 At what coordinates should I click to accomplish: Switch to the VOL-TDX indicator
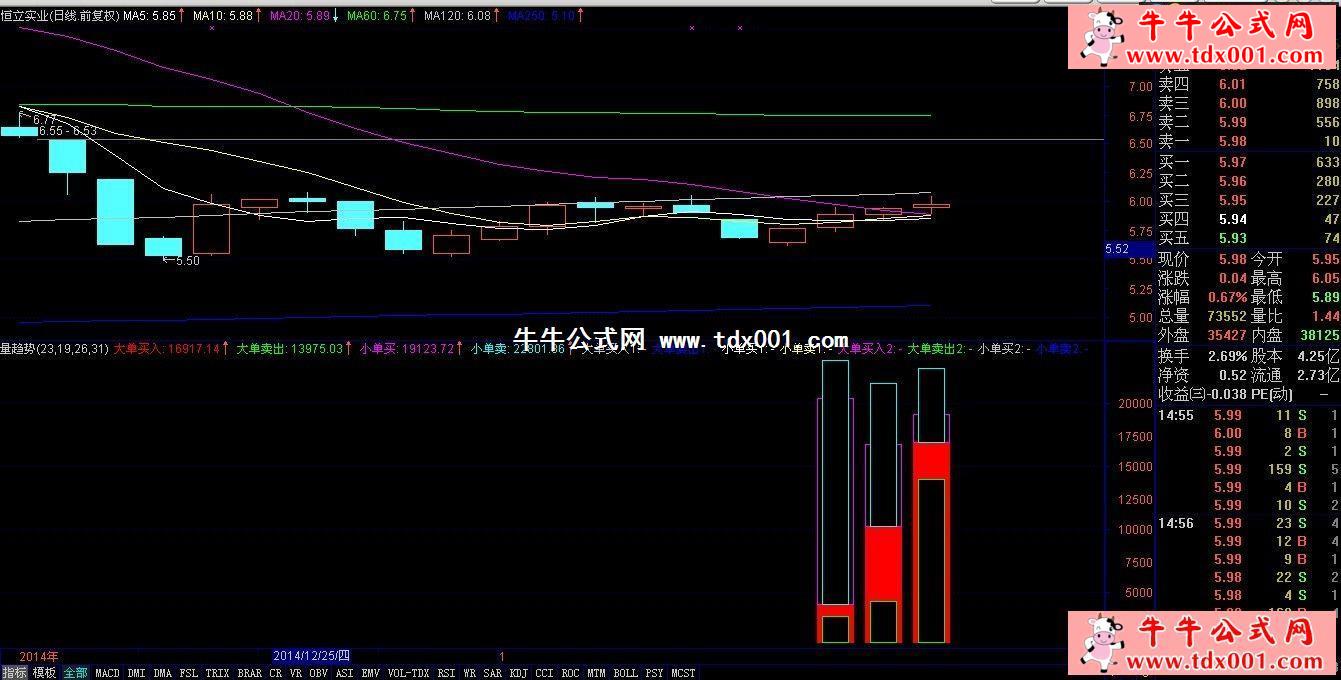coord(408,673)
